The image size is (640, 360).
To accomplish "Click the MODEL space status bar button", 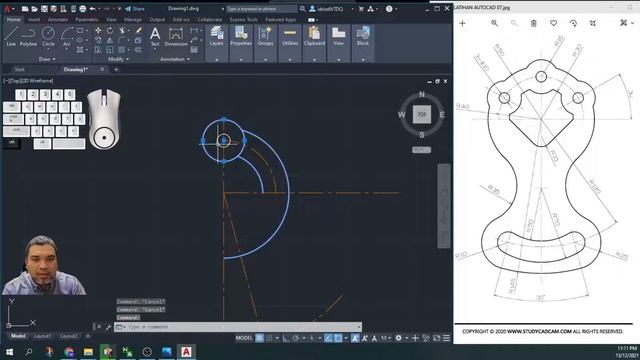I will pyautogui.click(x=244, y=338).
